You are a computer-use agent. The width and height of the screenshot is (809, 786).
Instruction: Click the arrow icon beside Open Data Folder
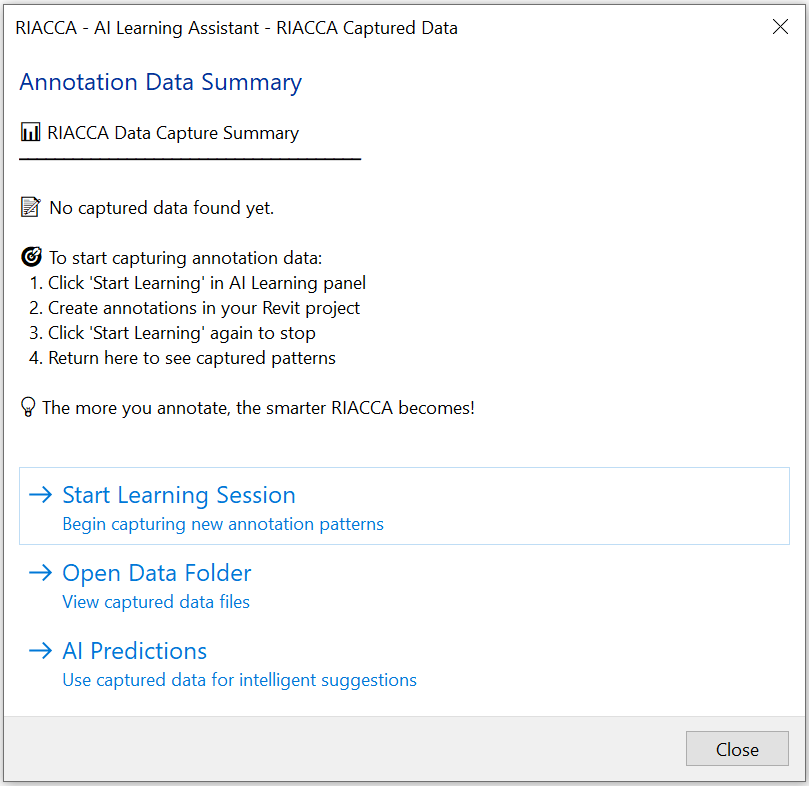(41, 572)
